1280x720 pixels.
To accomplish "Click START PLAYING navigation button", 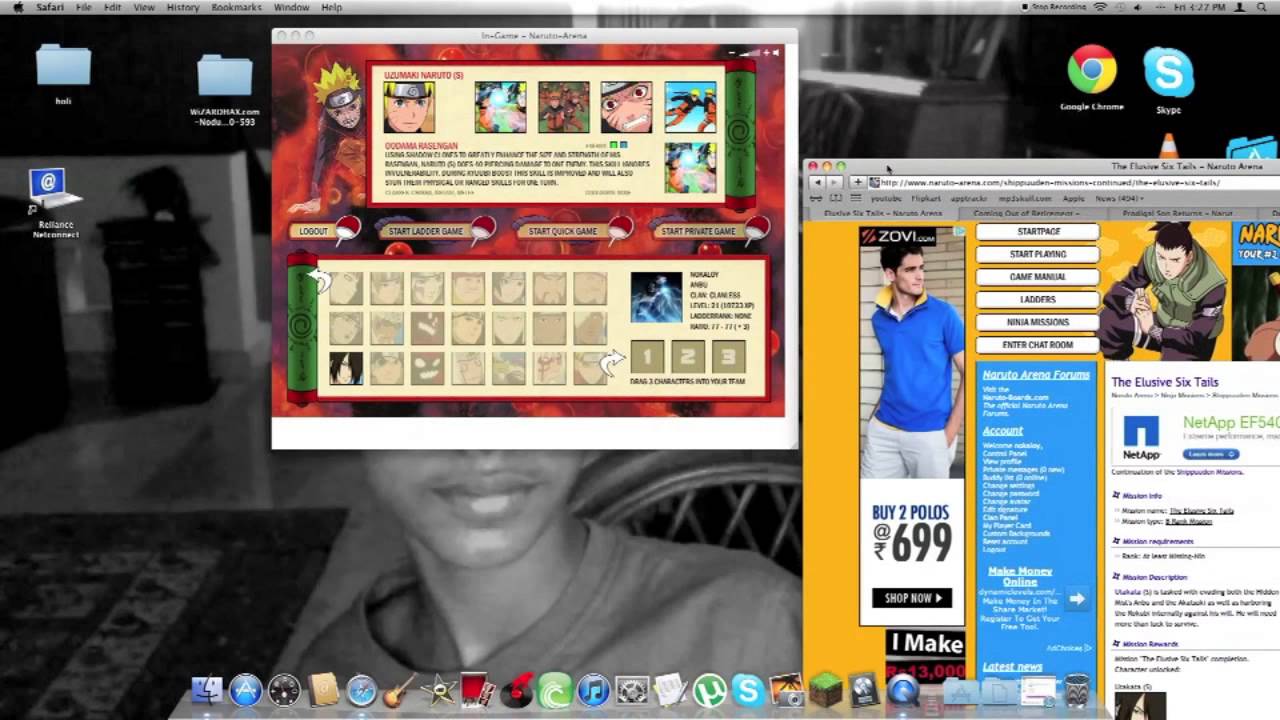I will (1038, 254).
